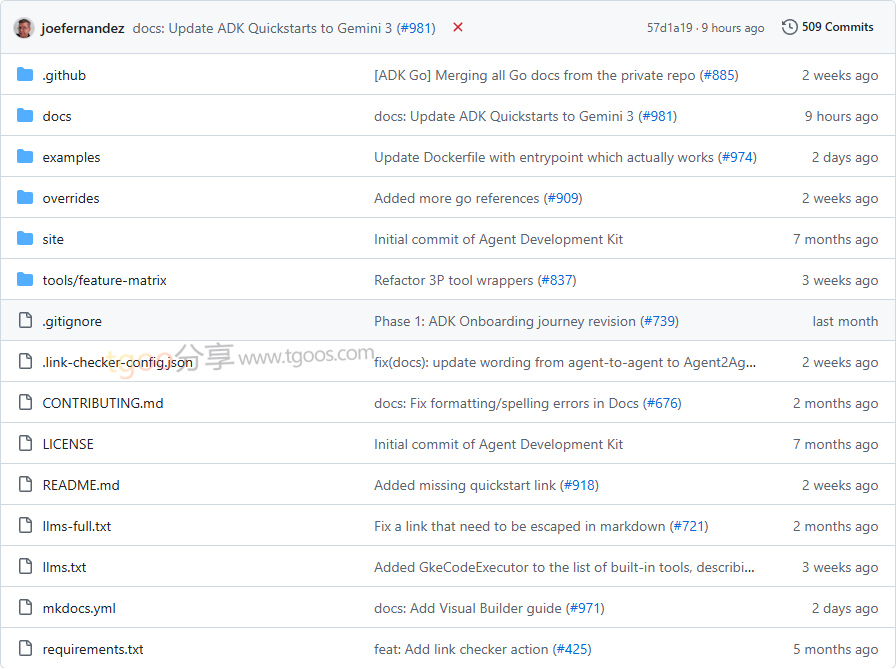Click joefernandez's profile avatar

[24, 28]
